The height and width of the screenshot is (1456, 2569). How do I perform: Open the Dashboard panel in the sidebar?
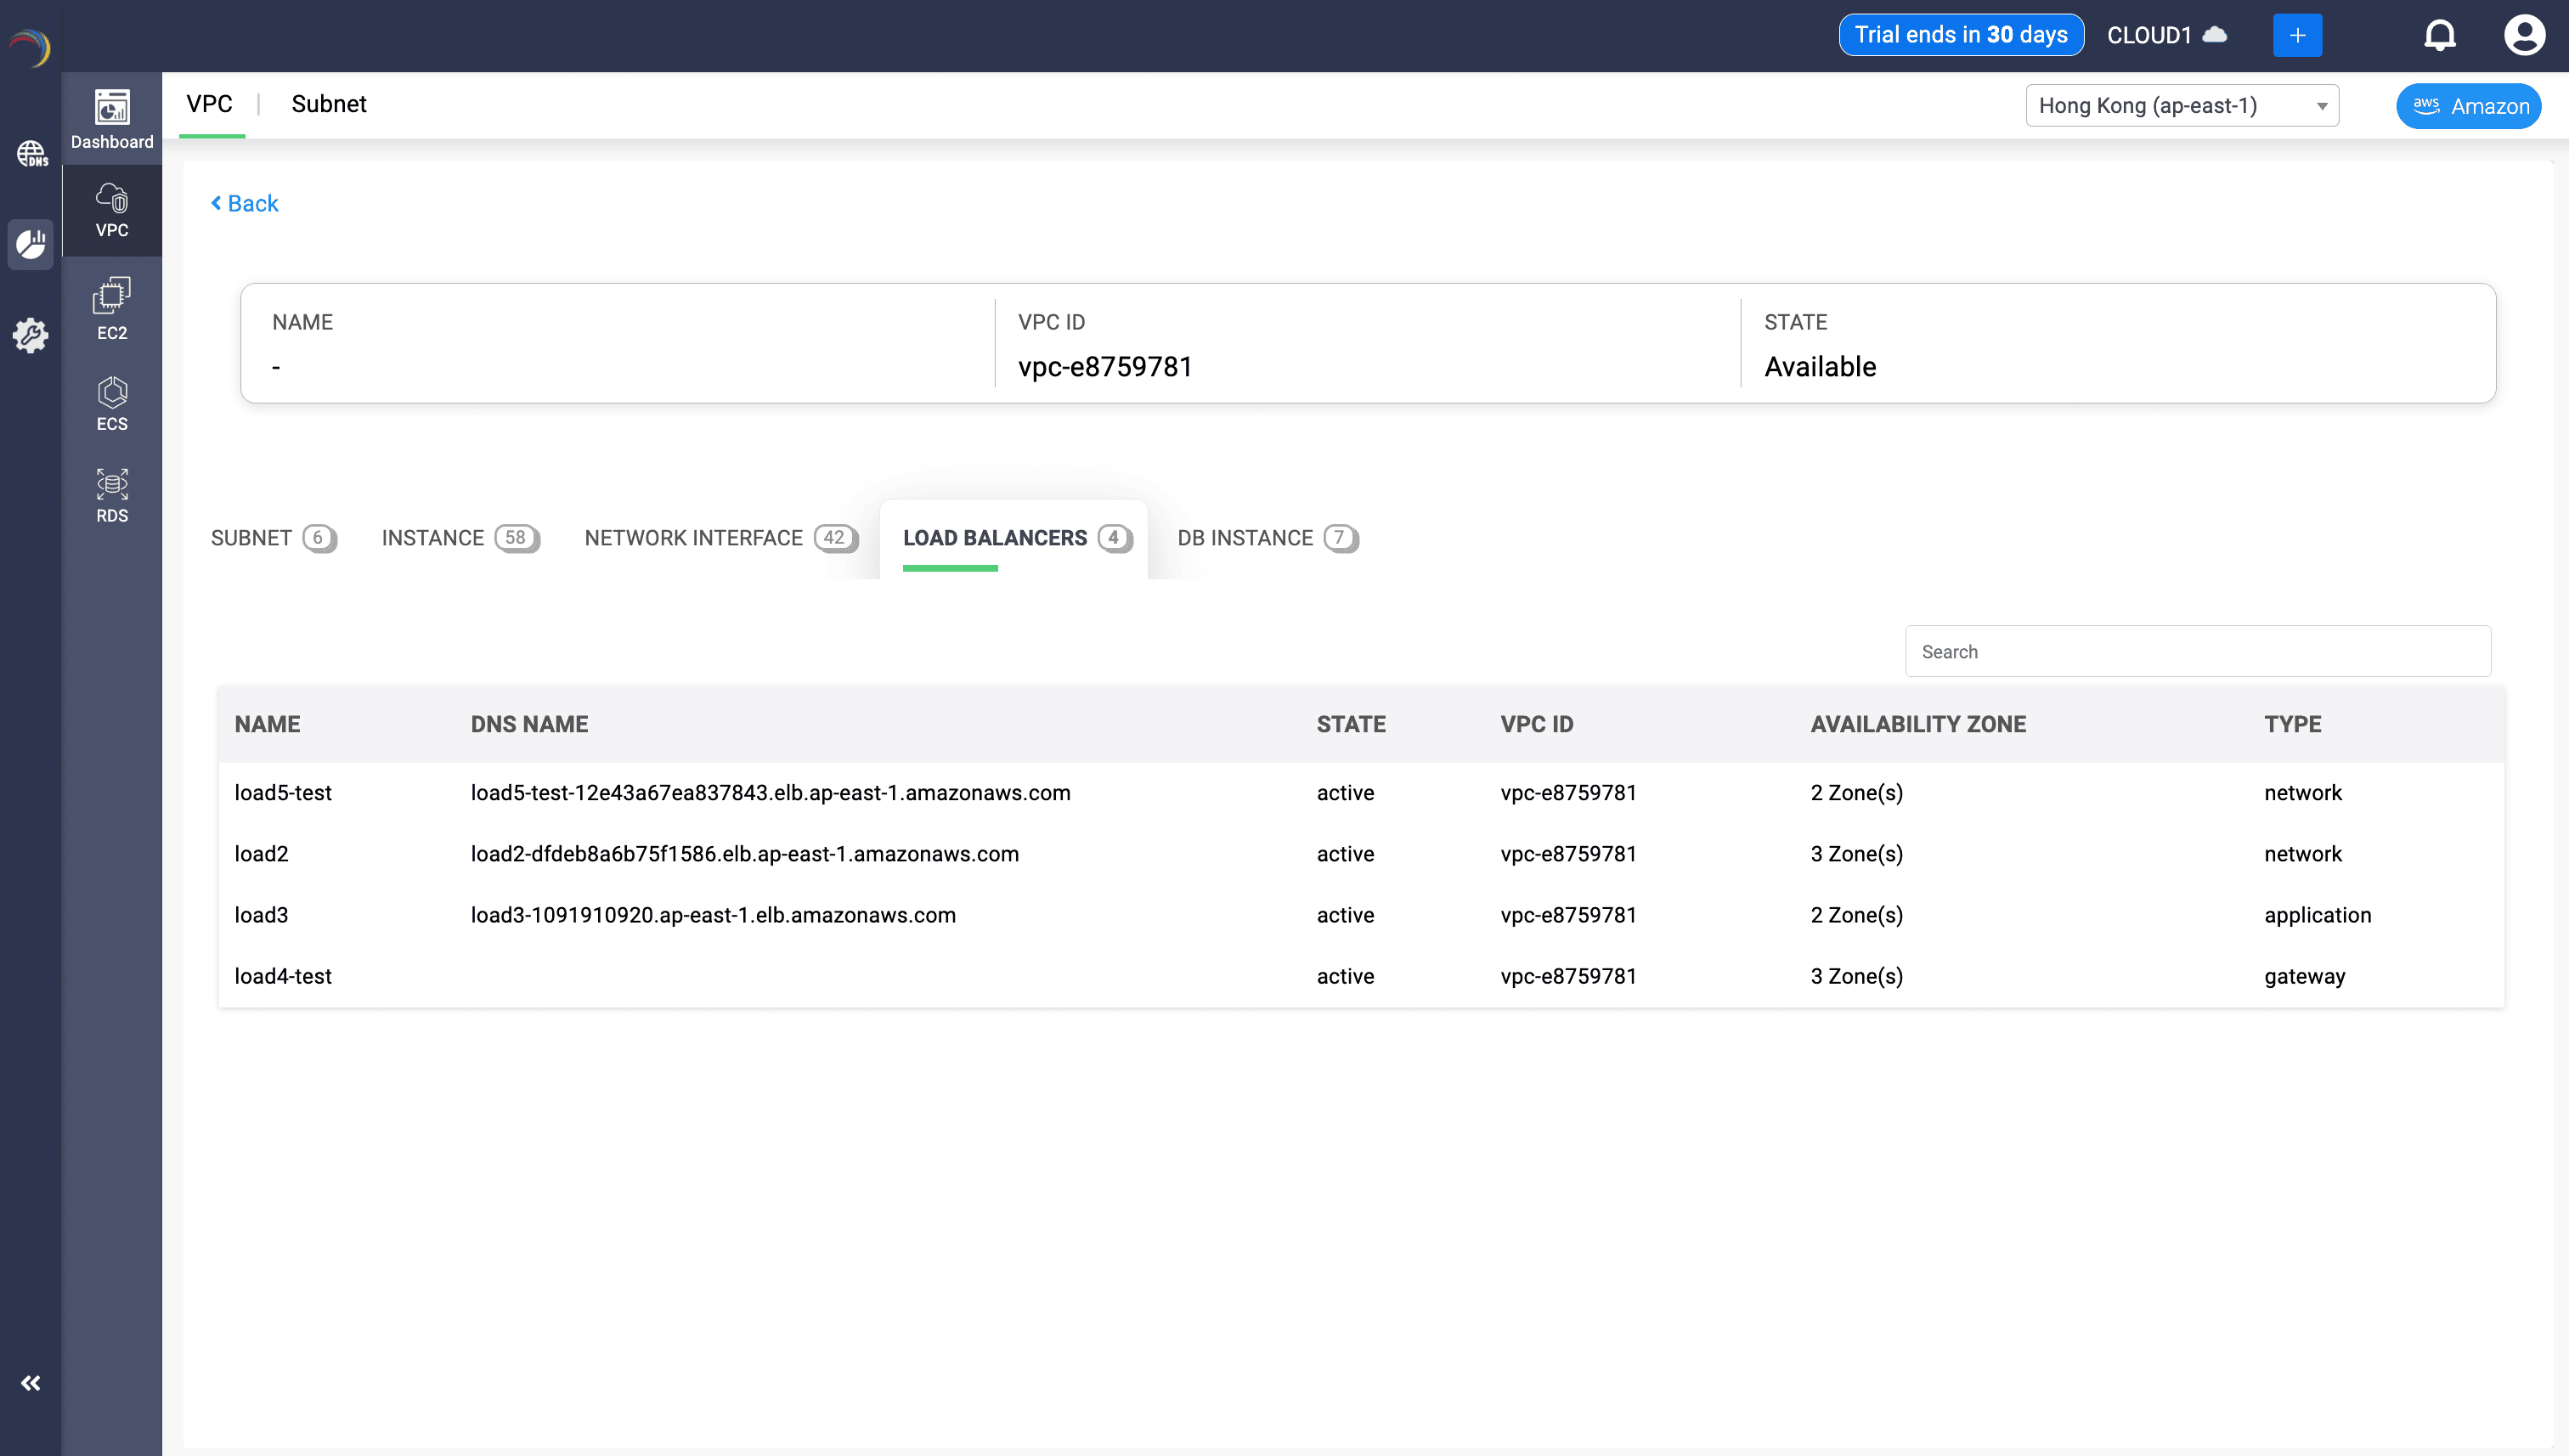click(111, 119)
